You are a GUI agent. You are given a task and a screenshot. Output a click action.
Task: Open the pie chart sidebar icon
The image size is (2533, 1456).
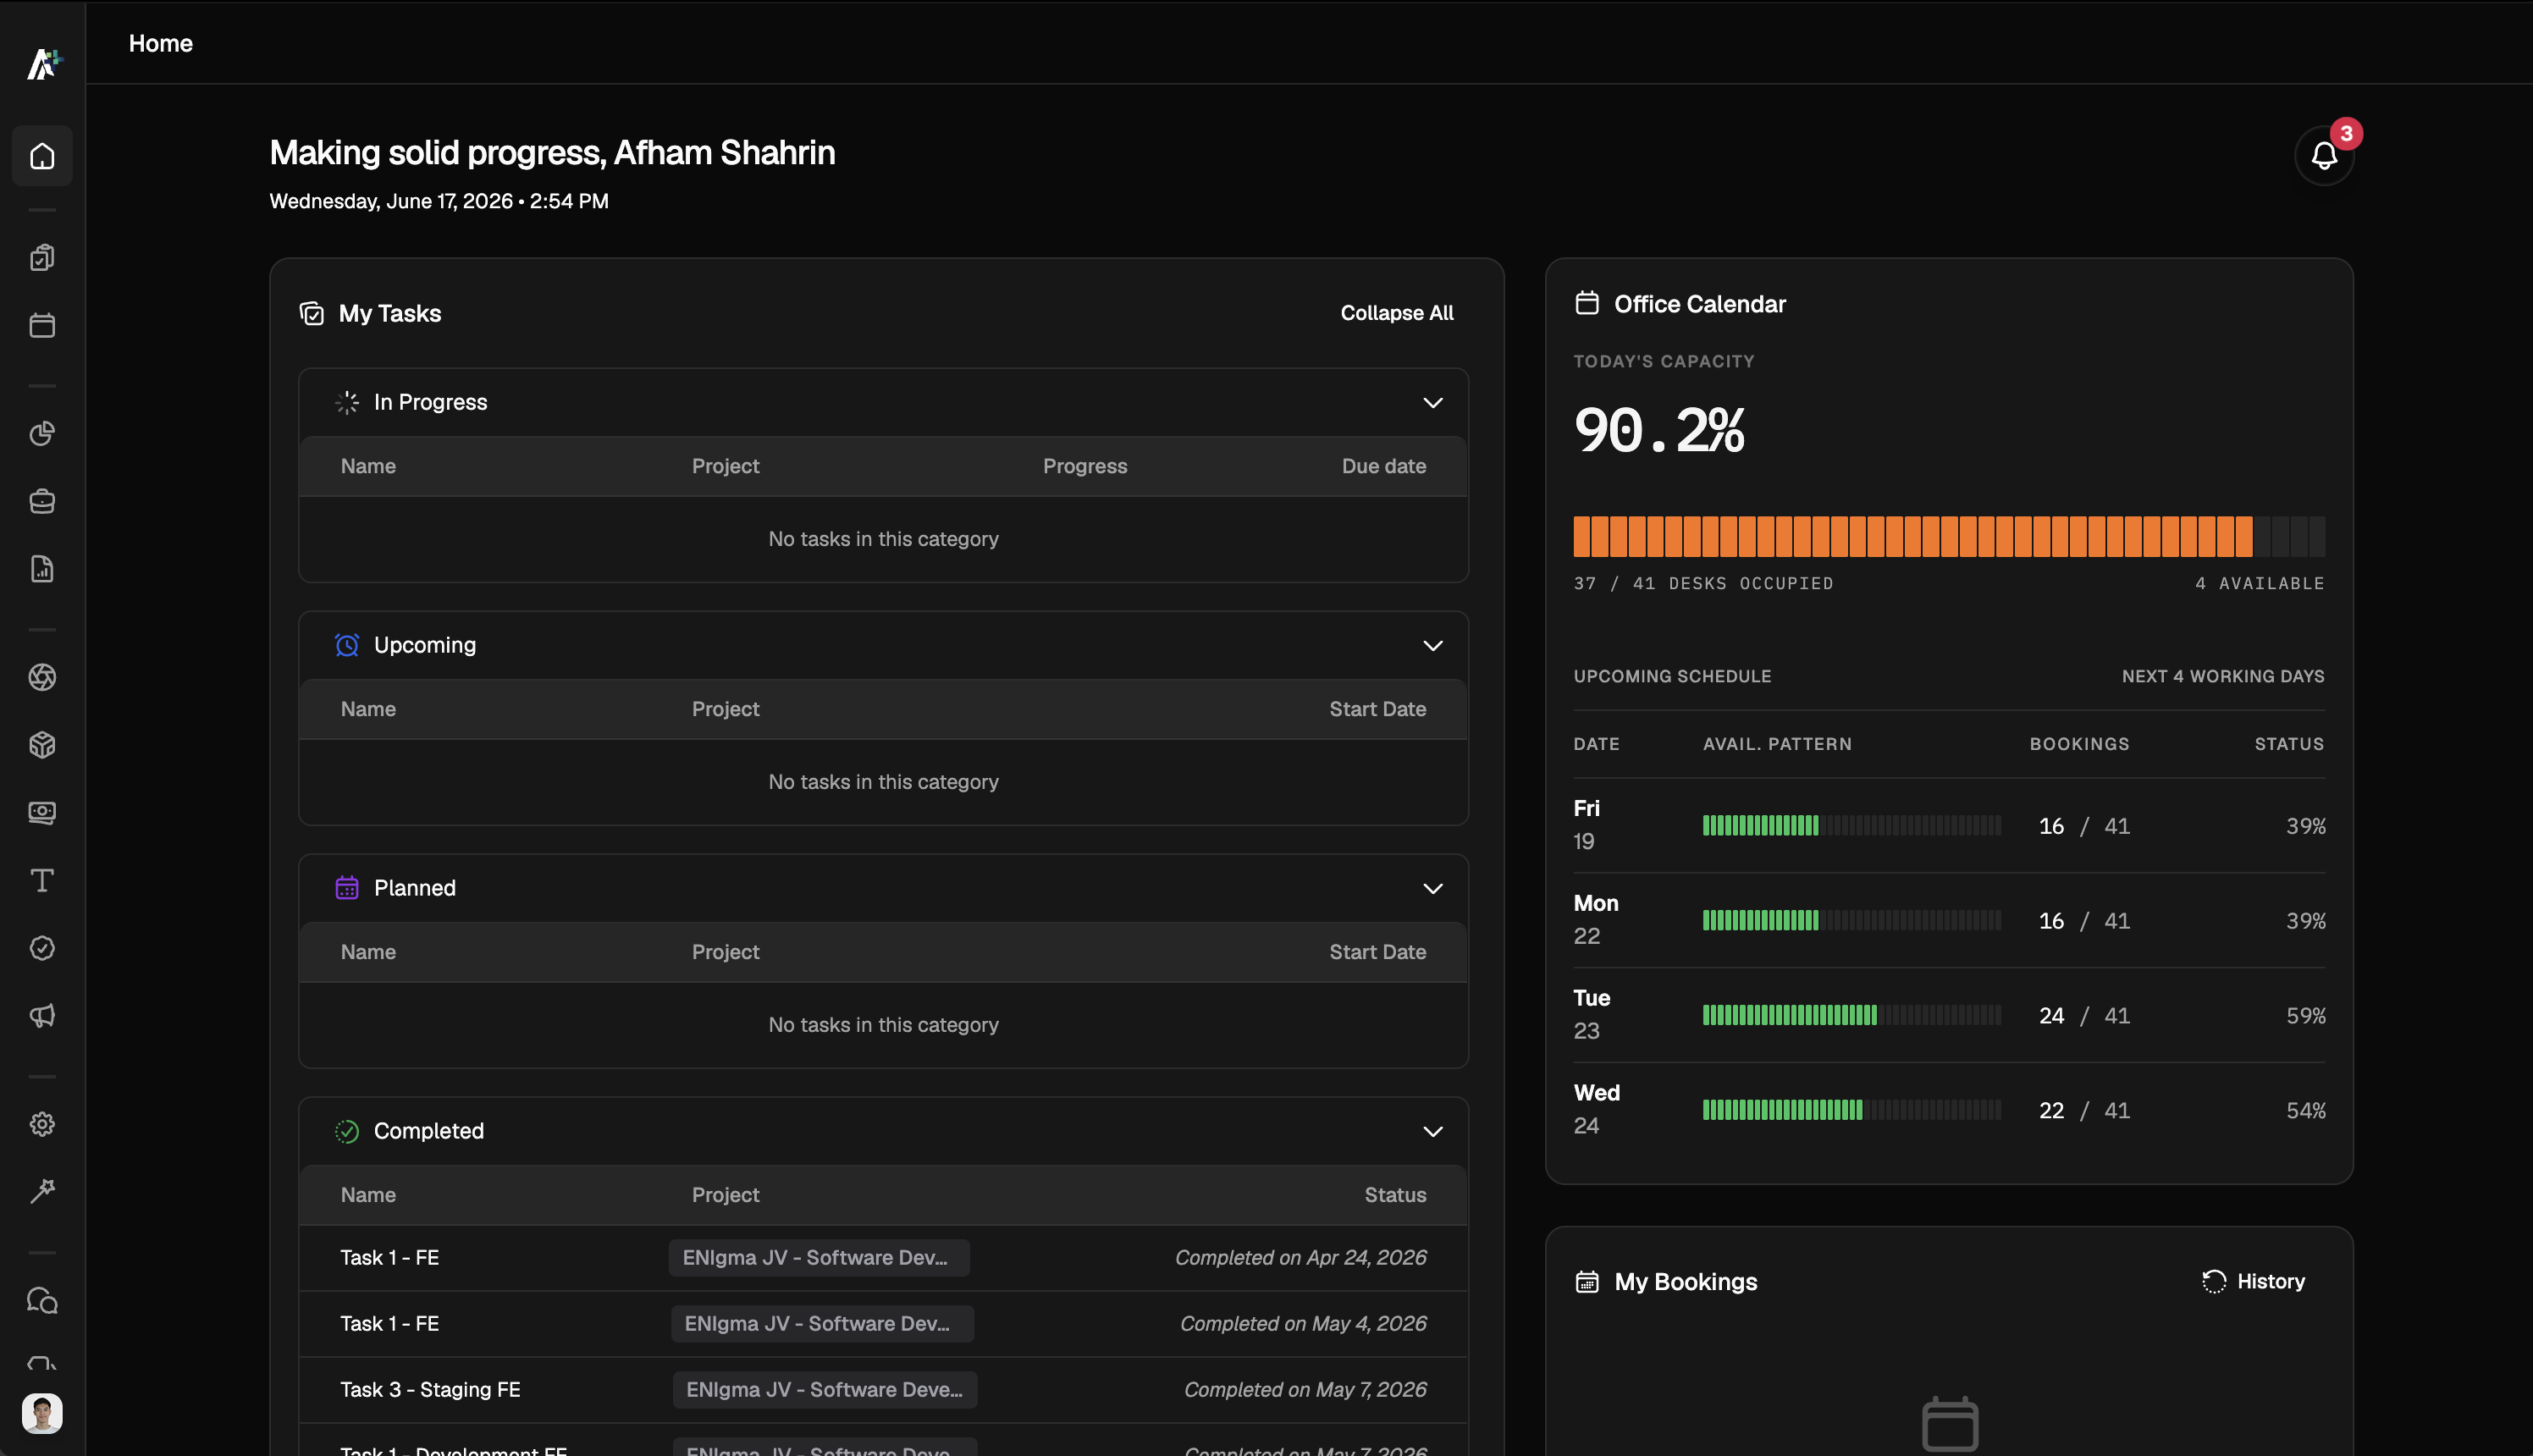pyautogui.click(x=42, y=434)
